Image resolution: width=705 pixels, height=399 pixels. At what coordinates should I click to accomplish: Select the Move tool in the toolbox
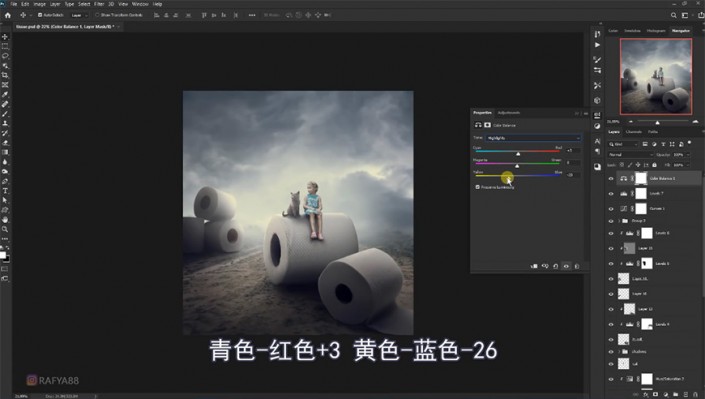coord(5,37)
